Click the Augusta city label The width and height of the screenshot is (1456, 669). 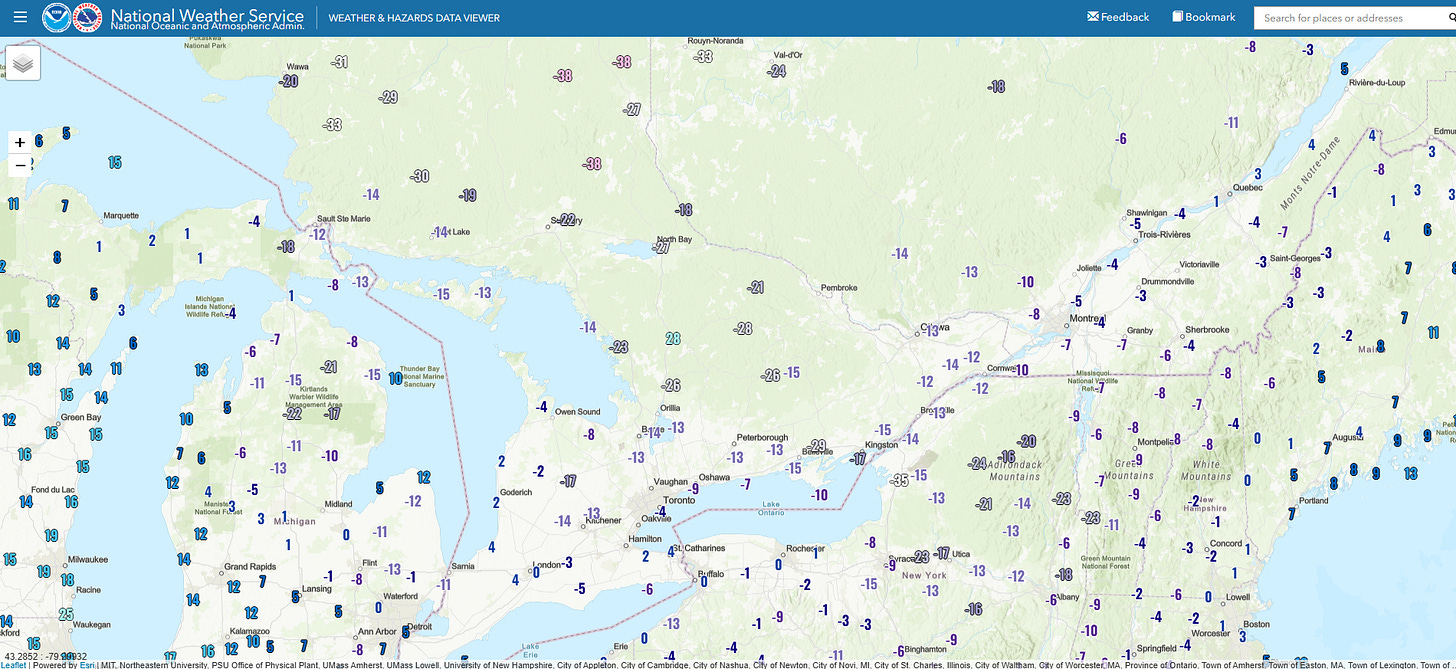click(x=1349, y=436)
